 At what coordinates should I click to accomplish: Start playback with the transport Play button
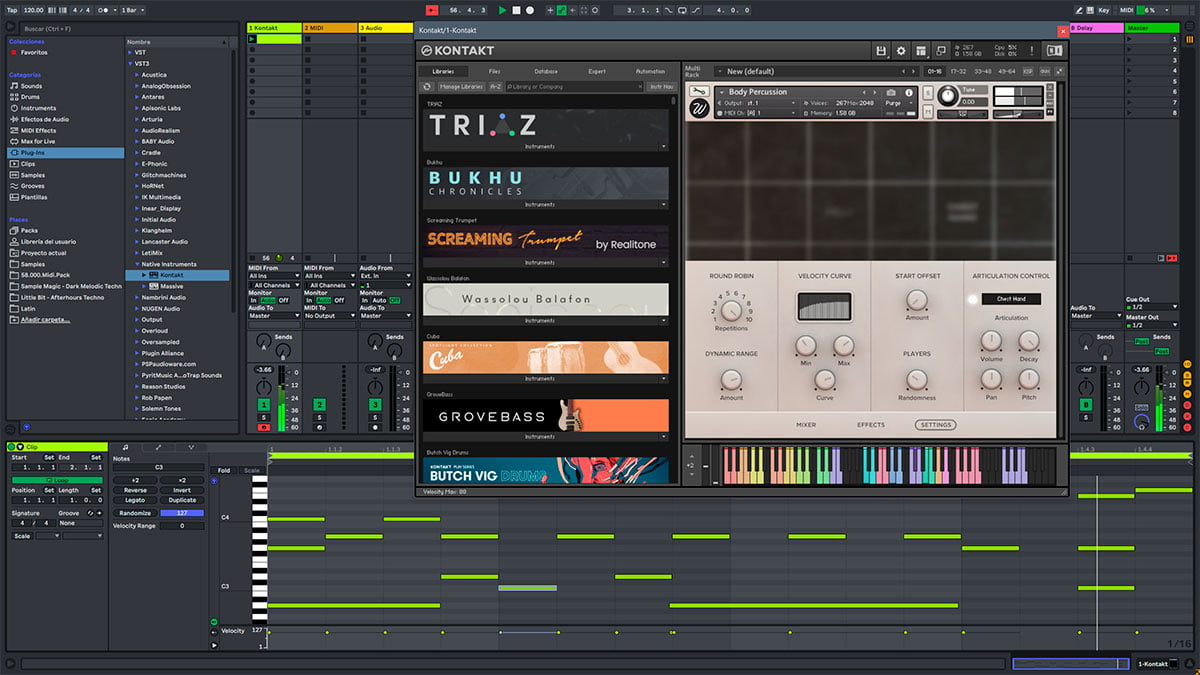(503, 10)
